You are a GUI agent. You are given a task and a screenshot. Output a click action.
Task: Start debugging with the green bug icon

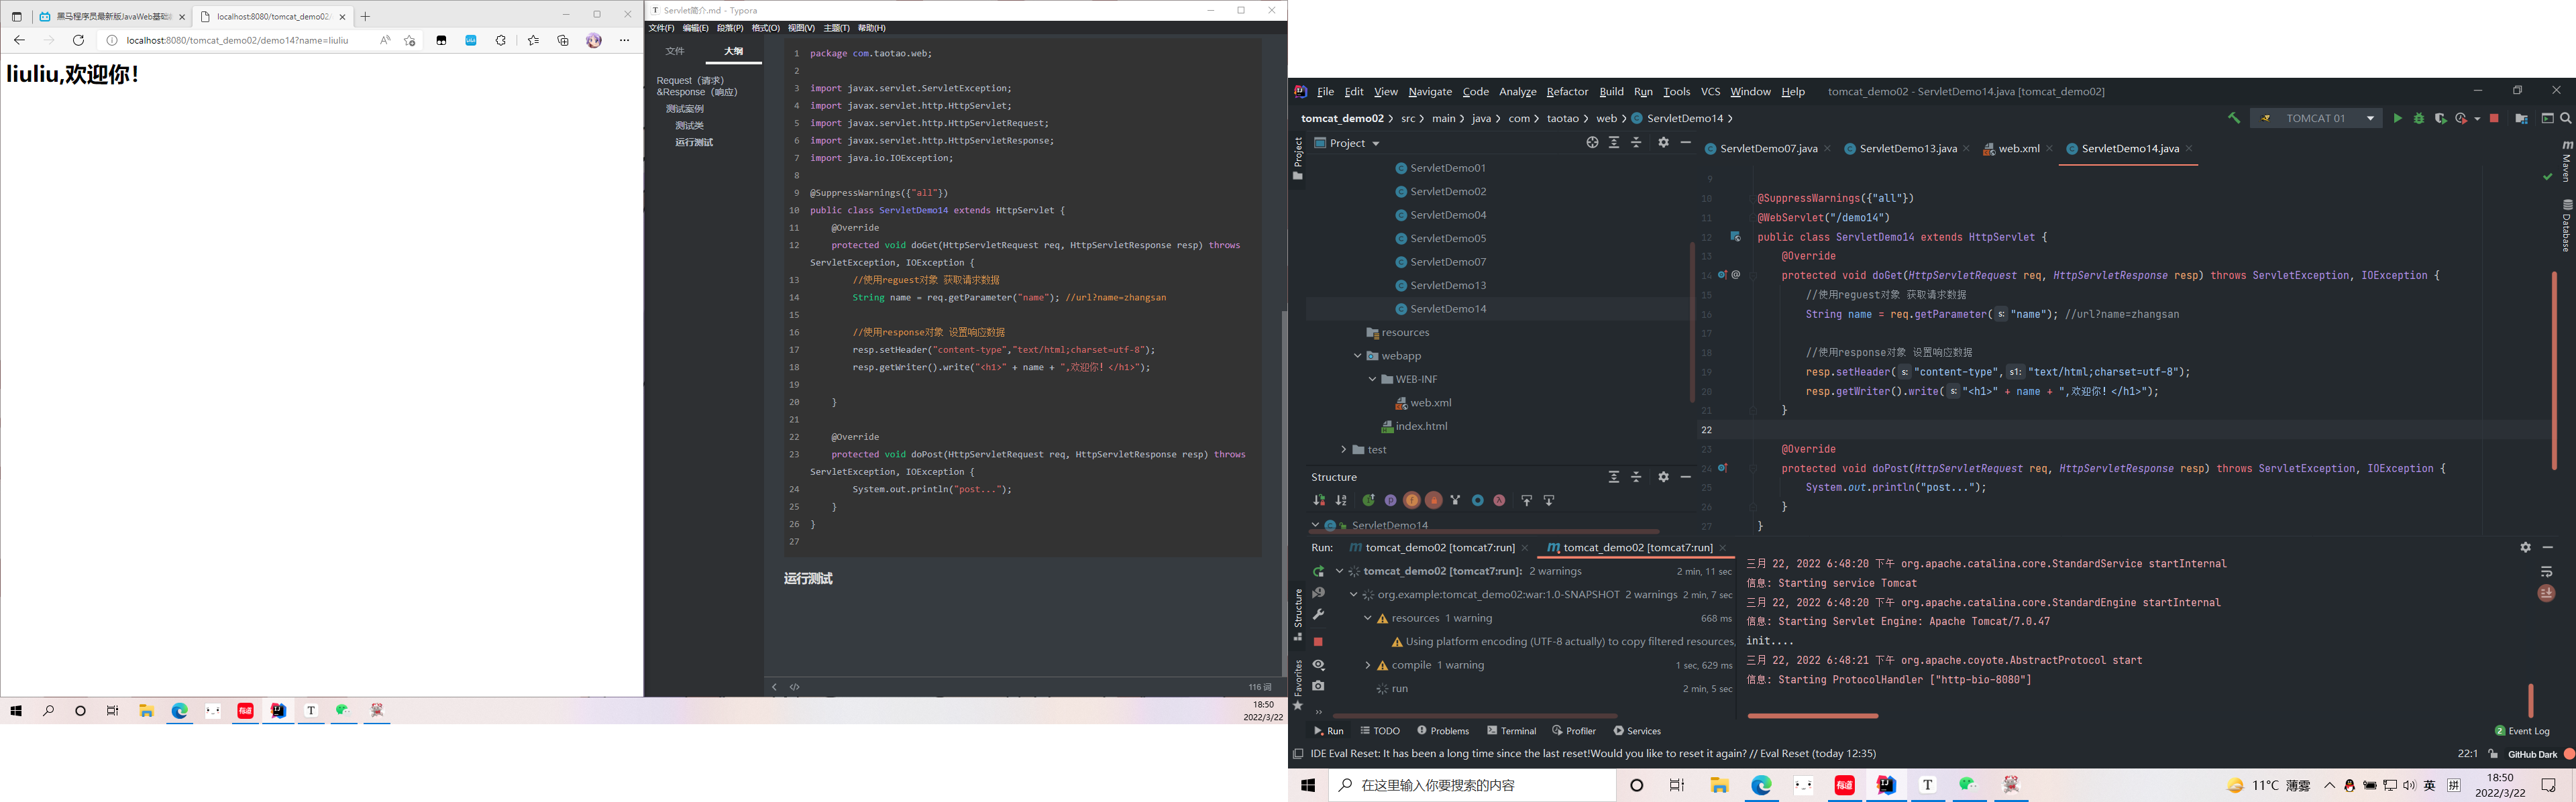click(x=2418, y=119)
